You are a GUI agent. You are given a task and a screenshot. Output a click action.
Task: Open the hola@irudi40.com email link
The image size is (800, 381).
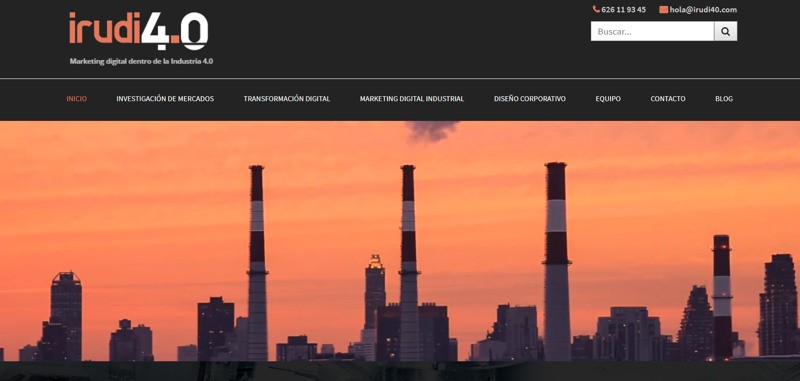click(703, 10)
